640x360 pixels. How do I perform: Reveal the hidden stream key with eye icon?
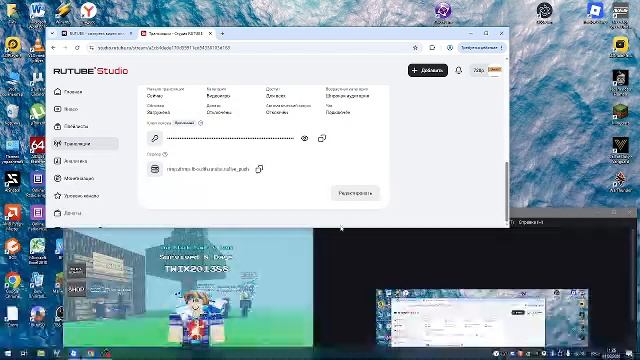(x=304, y=138)
